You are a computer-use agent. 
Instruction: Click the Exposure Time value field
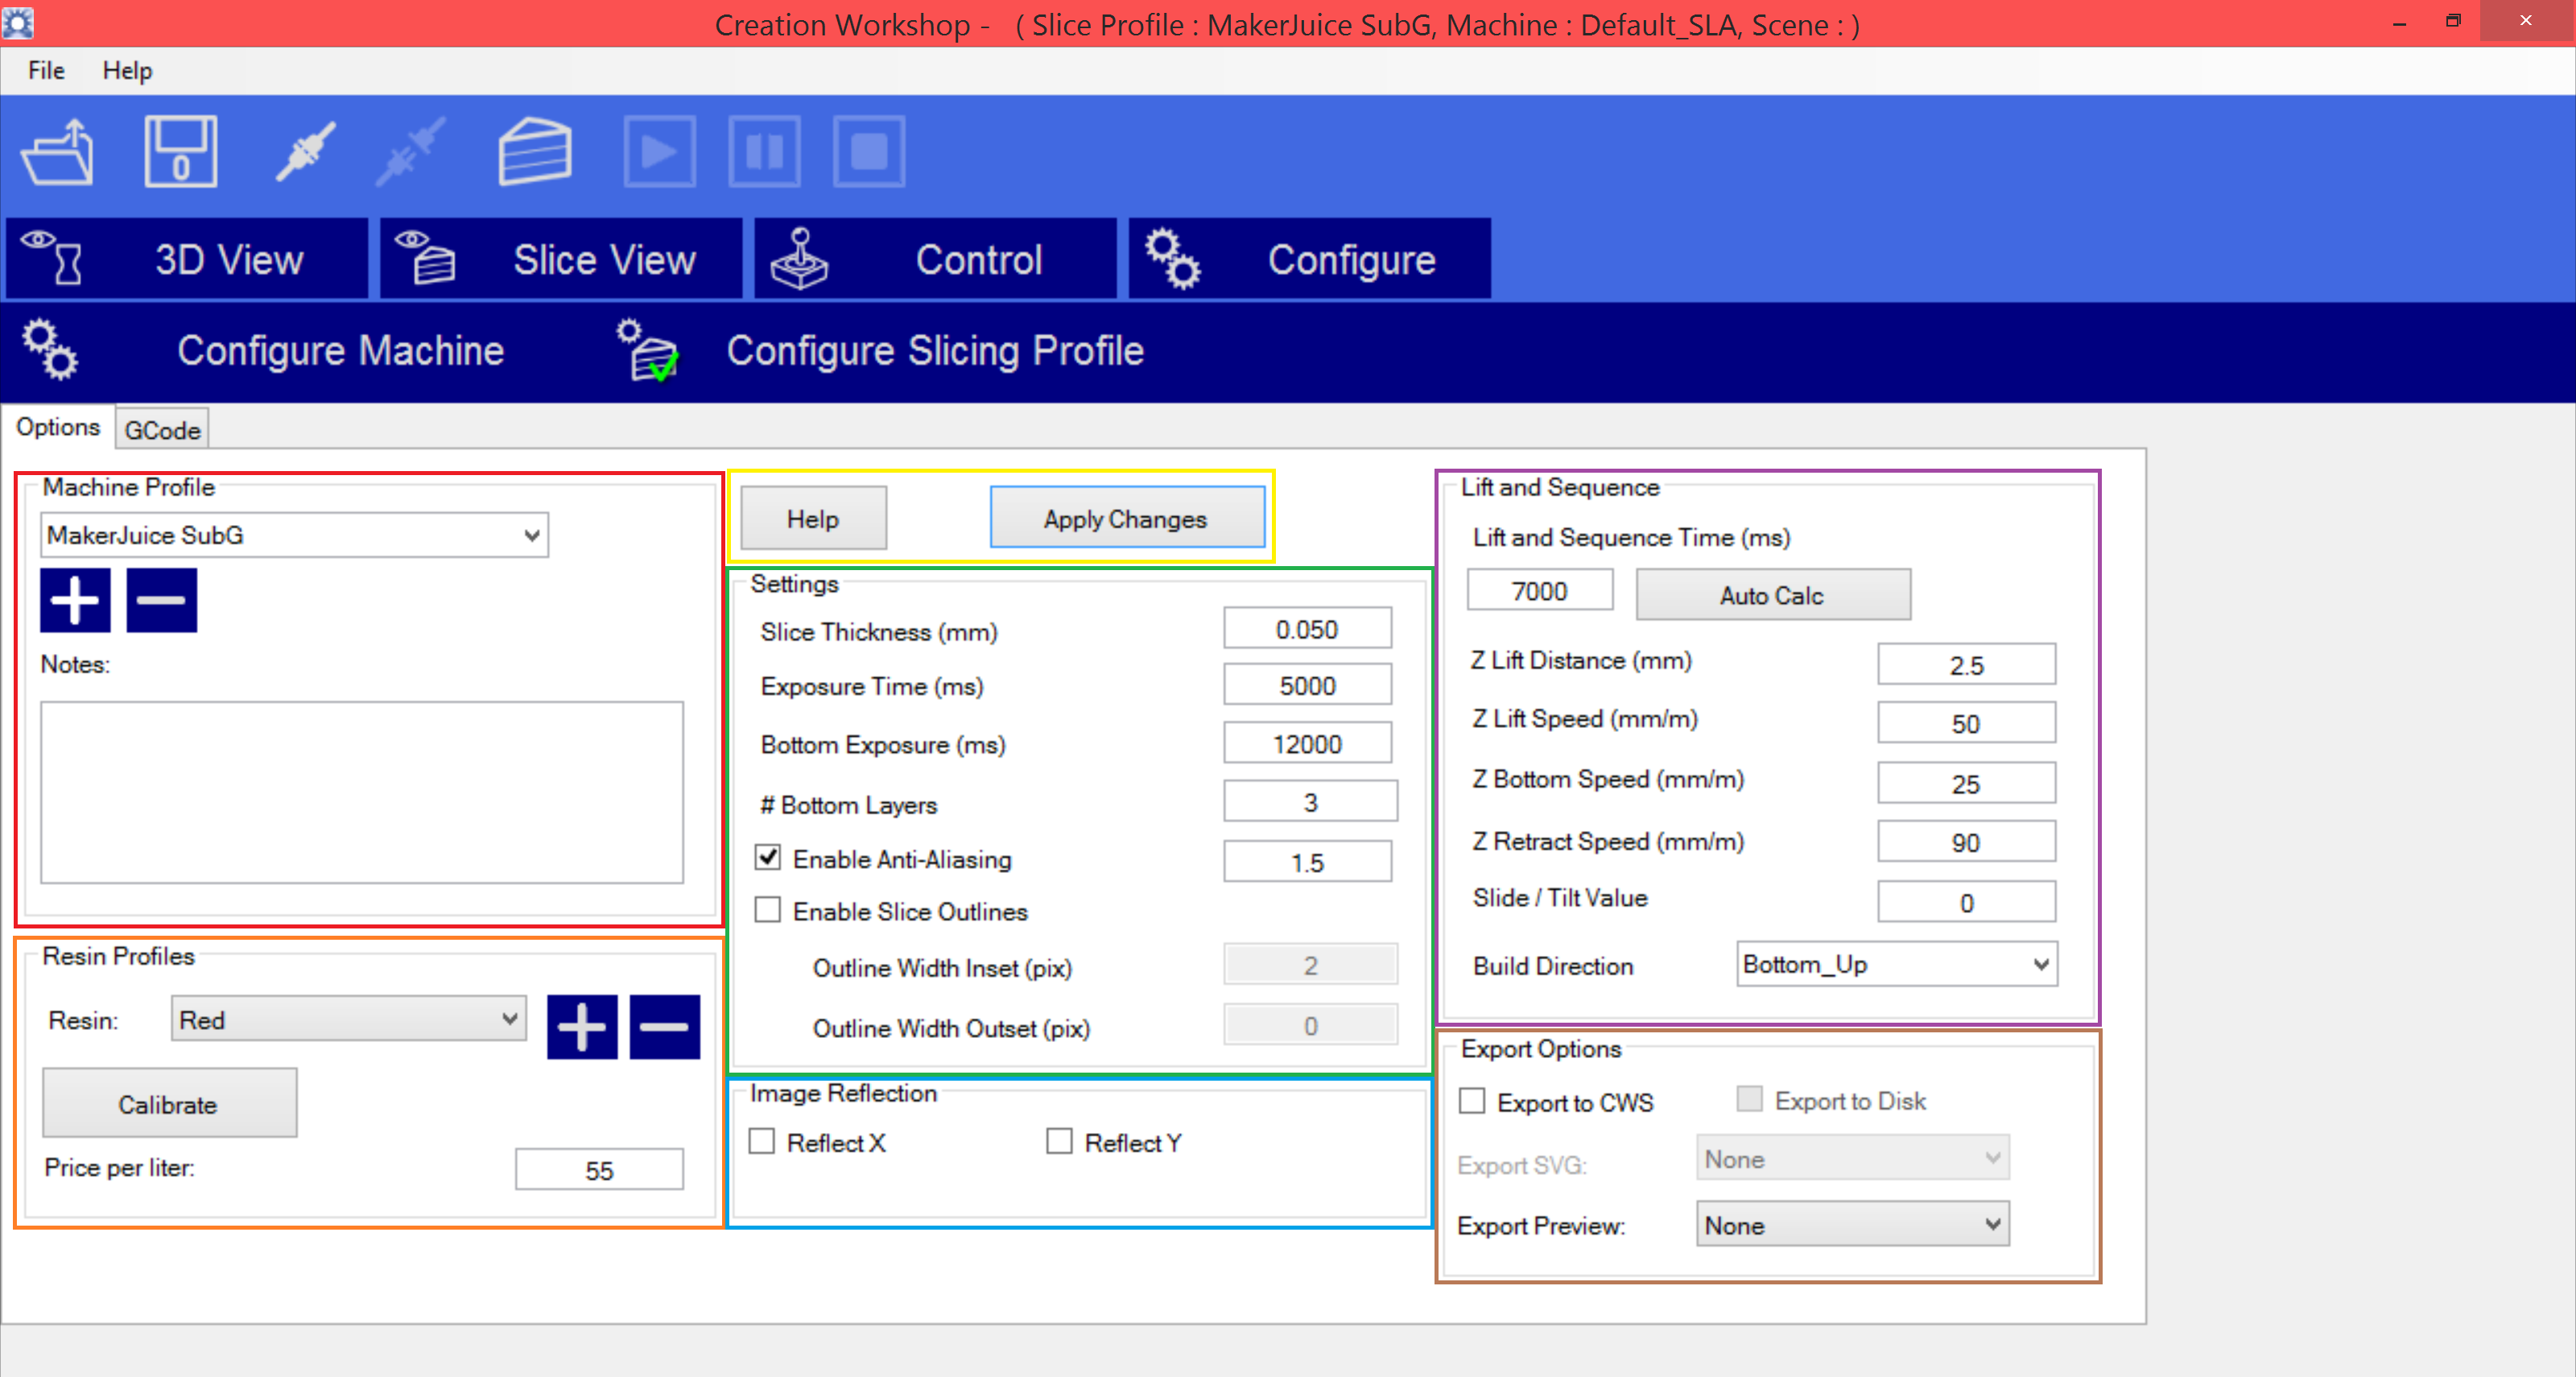(1307, 685)
